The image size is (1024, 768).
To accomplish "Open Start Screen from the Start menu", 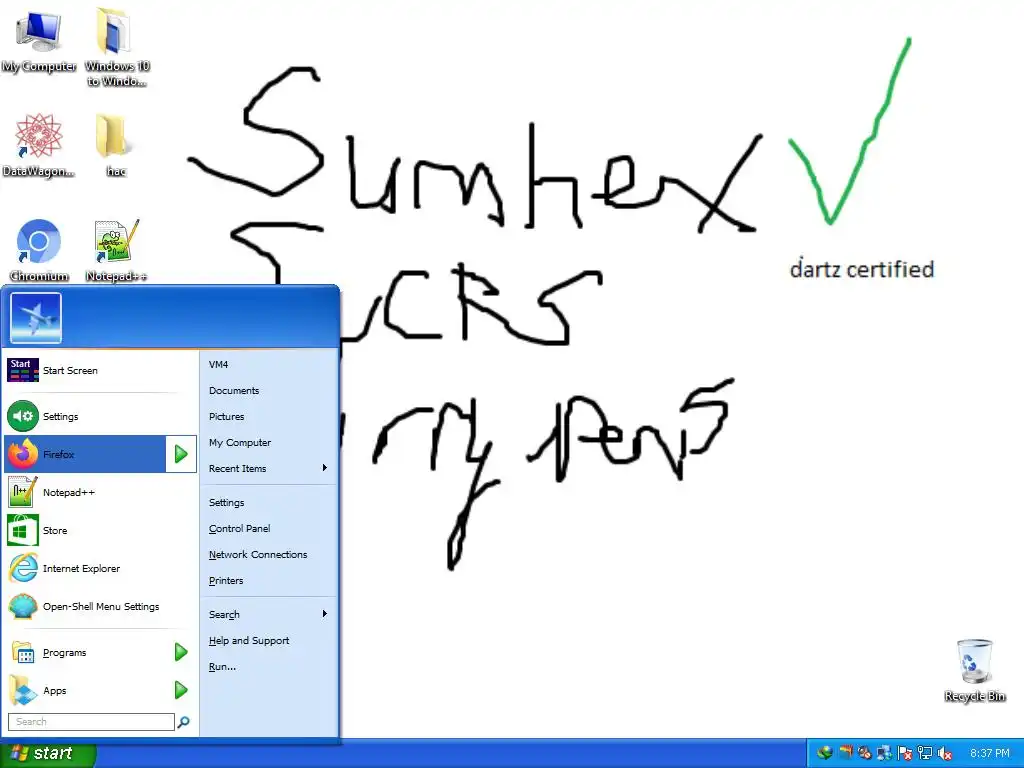I will point(100,370).
